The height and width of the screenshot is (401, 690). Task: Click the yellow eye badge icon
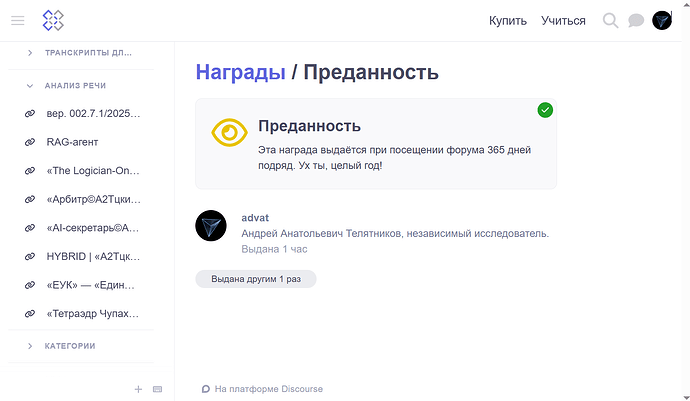(229, 132)
